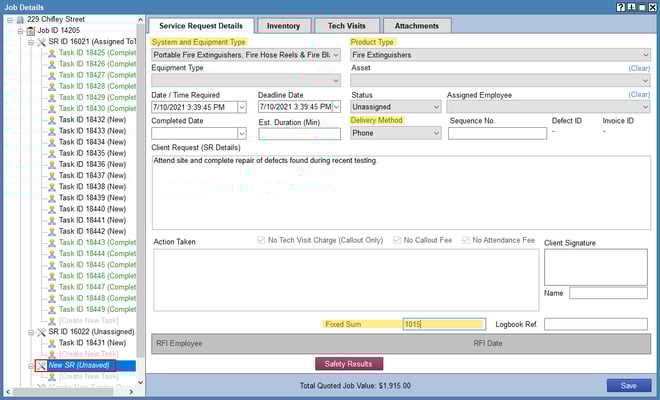This screenshot has height=400, width=660.
Task: Click the (Clear) link beside Assigned Employee
Action: (x=639, y=95)
